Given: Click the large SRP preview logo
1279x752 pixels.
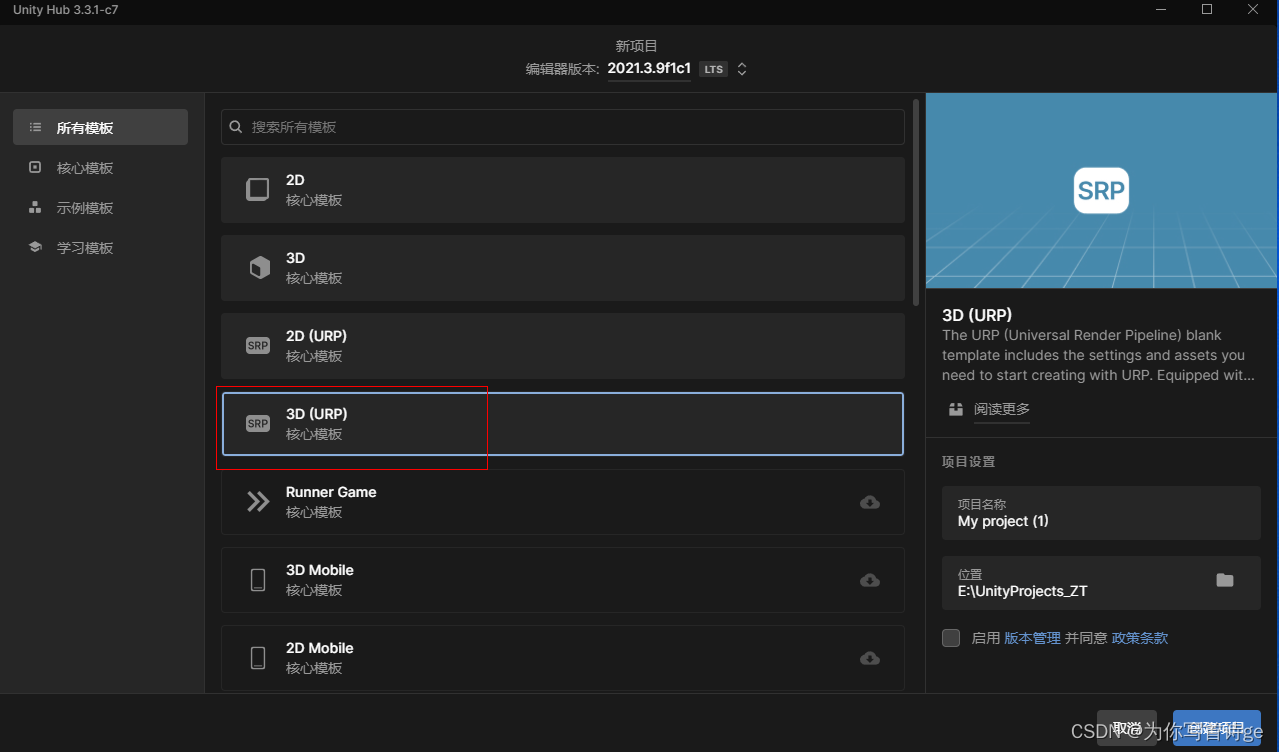Looking at the screenshot, I should 1101,190.
